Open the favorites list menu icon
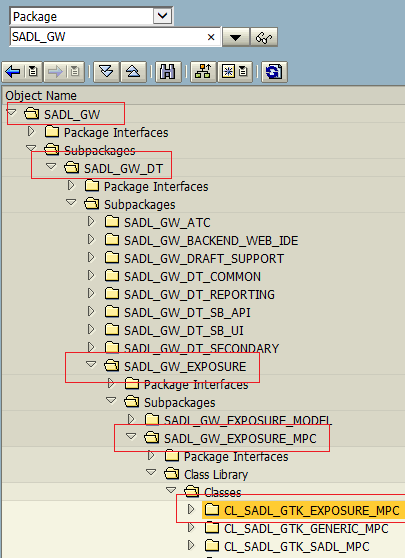This screenshot has width=405, height=558. tap(243, 72)
